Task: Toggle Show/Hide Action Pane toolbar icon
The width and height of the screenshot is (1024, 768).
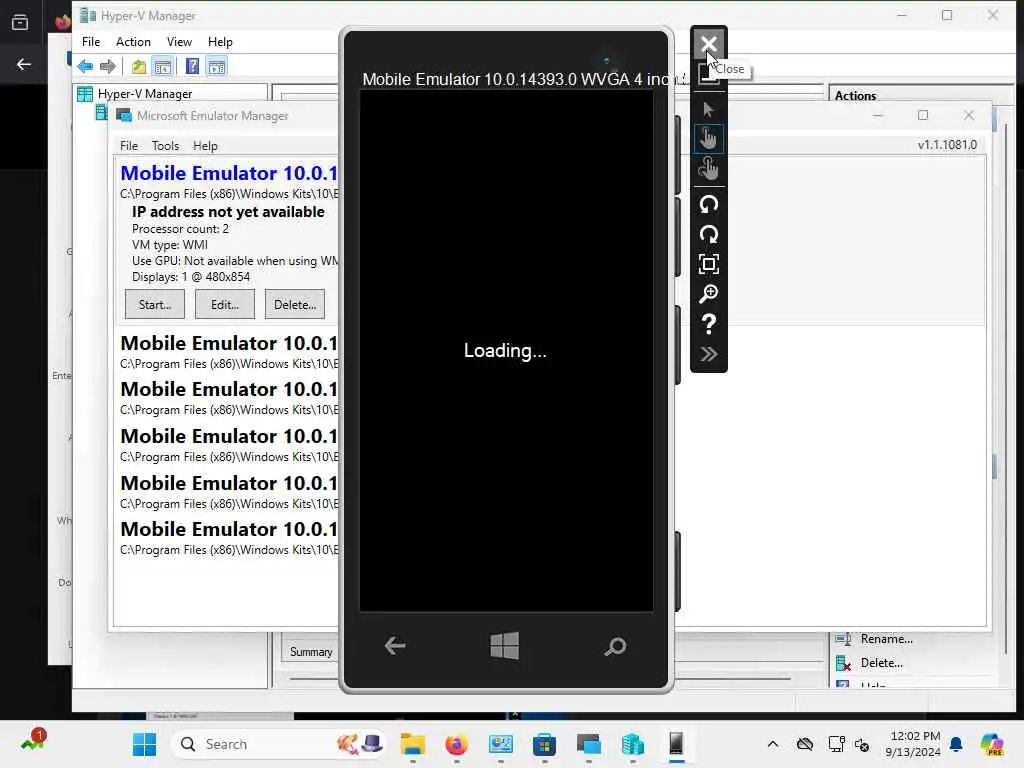Action: tap(216, 66)
